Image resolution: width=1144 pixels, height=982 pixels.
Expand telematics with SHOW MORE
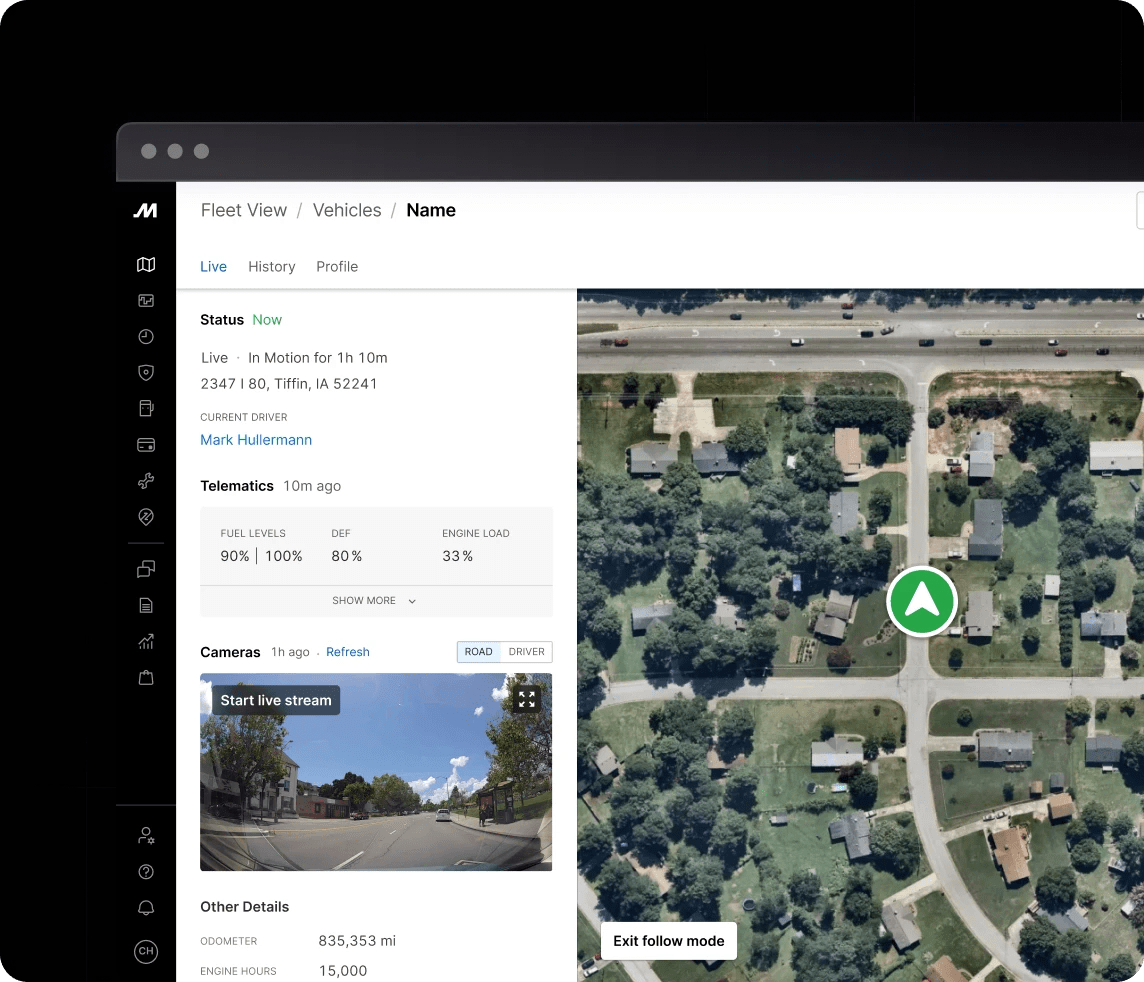click(x=375, y=601)
